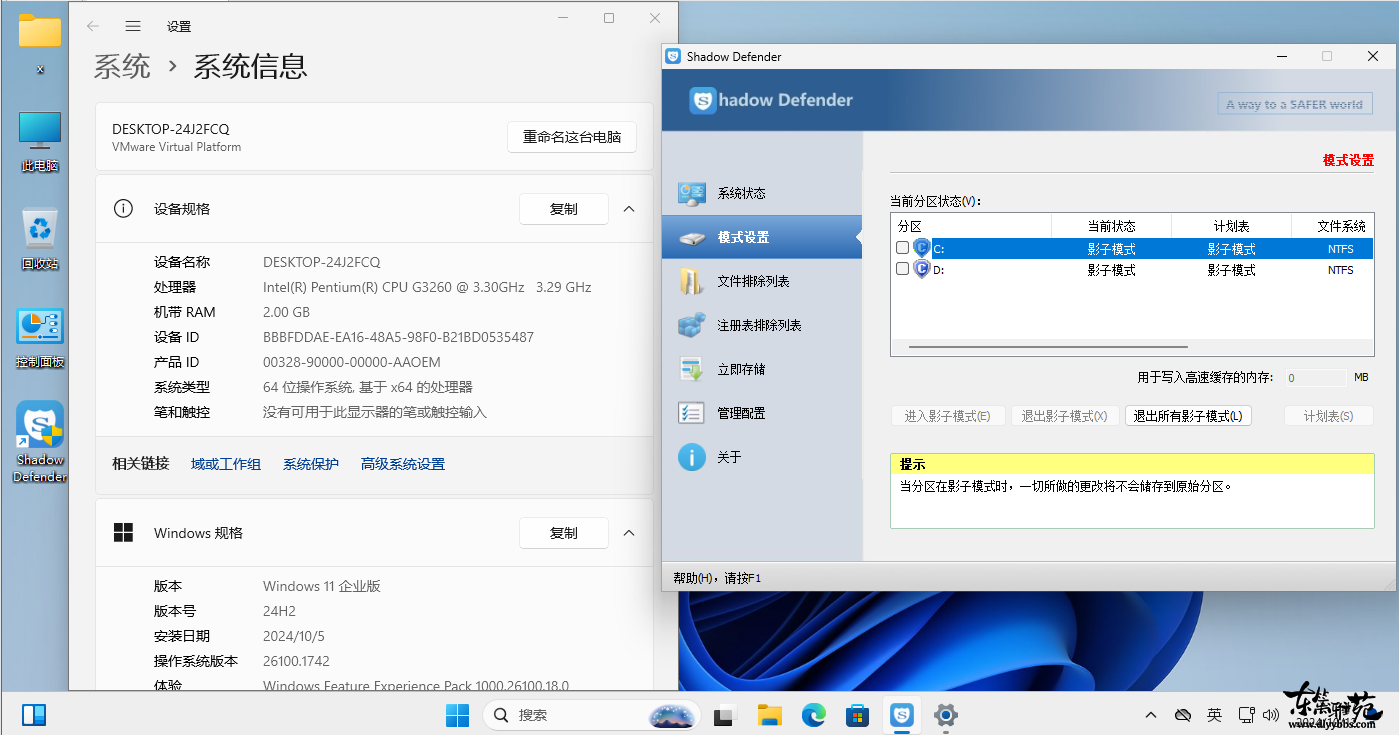Click the shield icon of D: partition

coord(921,269)
